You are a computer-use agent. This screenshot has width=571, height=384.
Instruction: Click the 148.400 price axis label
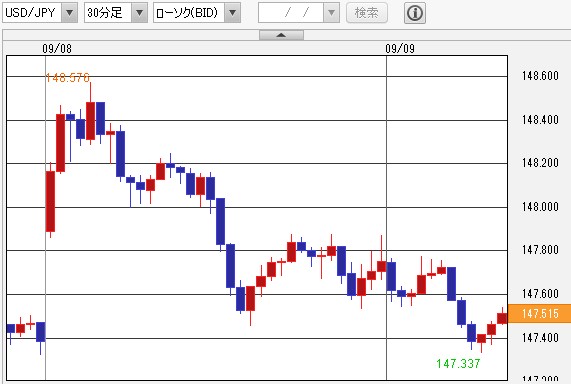point(540,119)
